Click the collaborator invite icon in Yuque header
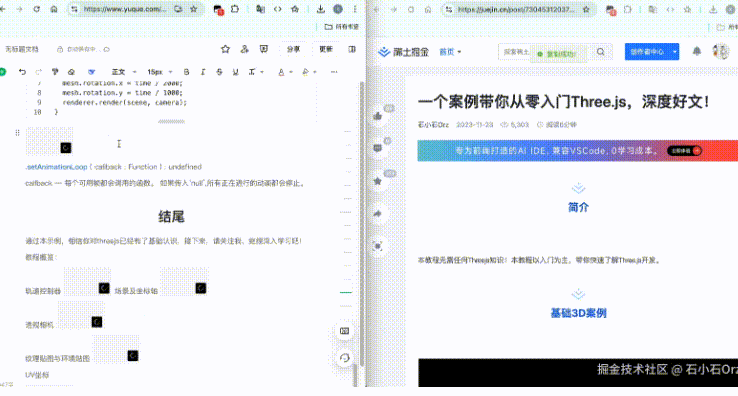 [x=244, y=49]
